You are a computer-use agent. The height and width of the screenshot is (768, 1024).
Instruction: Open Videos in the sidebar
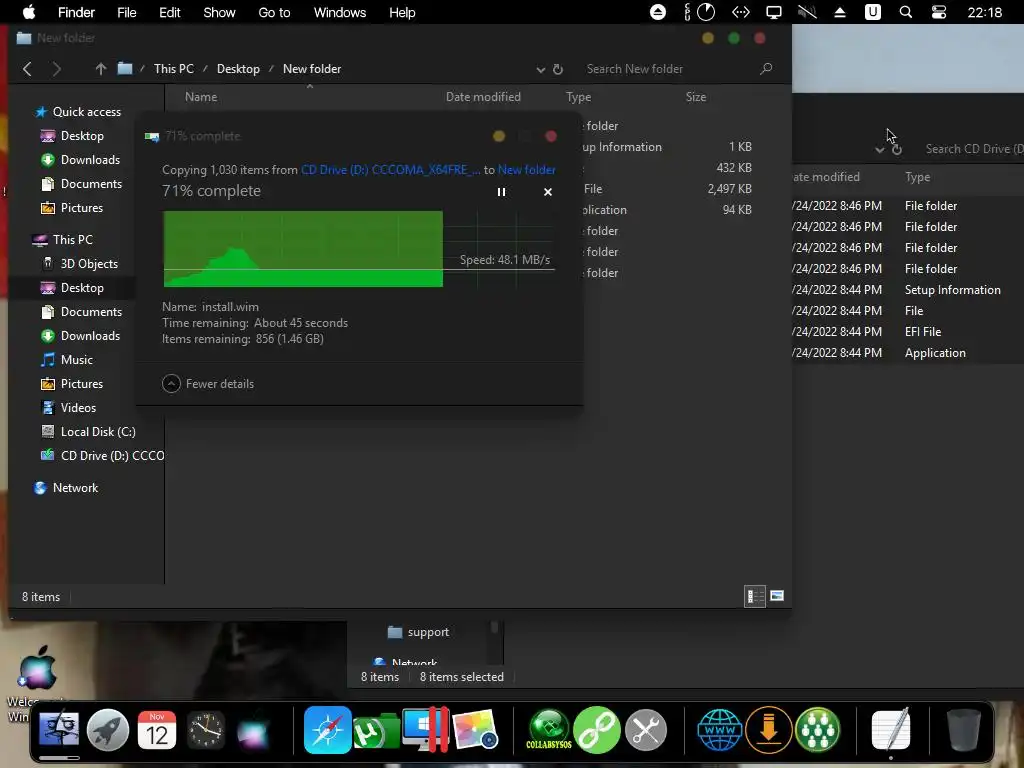point(78,408)
